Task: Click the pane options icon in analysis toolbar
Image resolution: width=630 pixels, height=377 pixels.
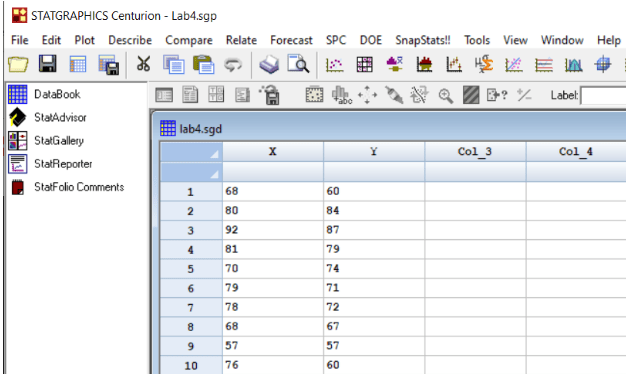Action: [x=164, y=96]
